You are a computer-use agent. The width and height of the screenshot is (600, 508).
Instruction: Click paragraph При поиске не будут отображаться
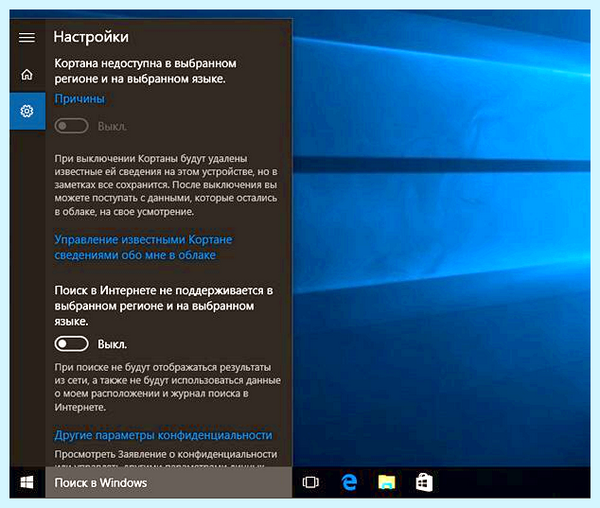167,387
